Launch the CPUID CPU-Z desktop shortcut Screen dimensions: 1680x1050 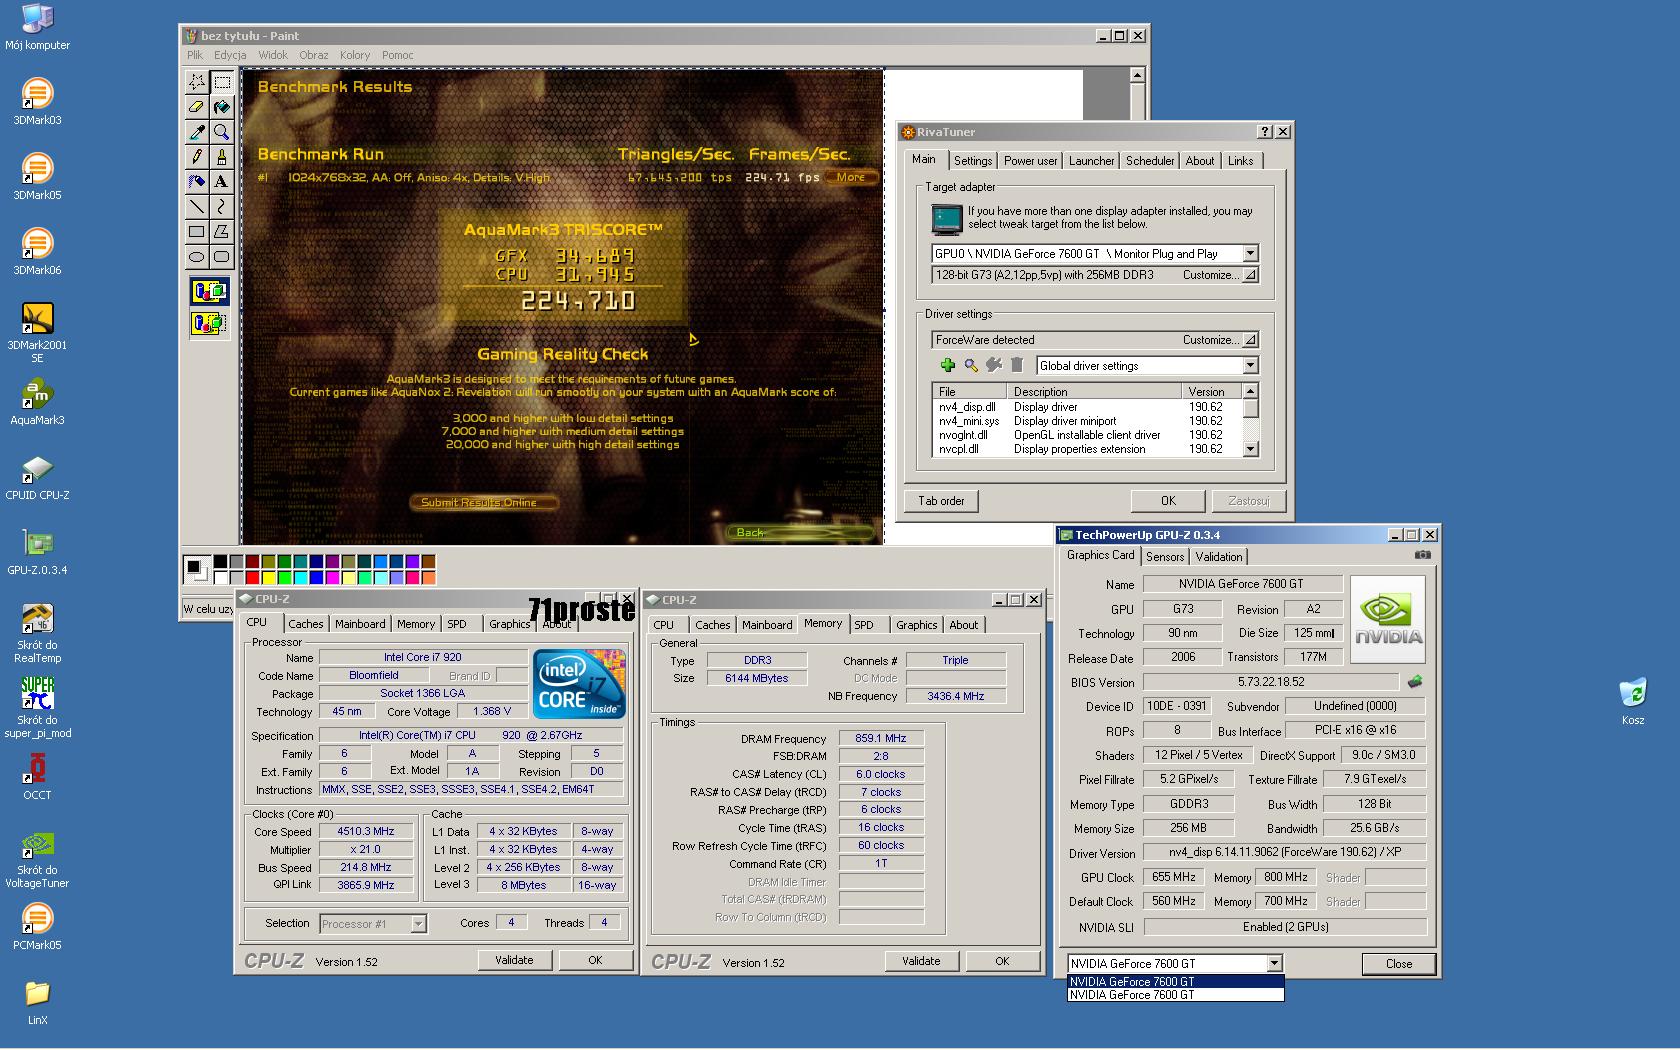(x=37, y=477)
